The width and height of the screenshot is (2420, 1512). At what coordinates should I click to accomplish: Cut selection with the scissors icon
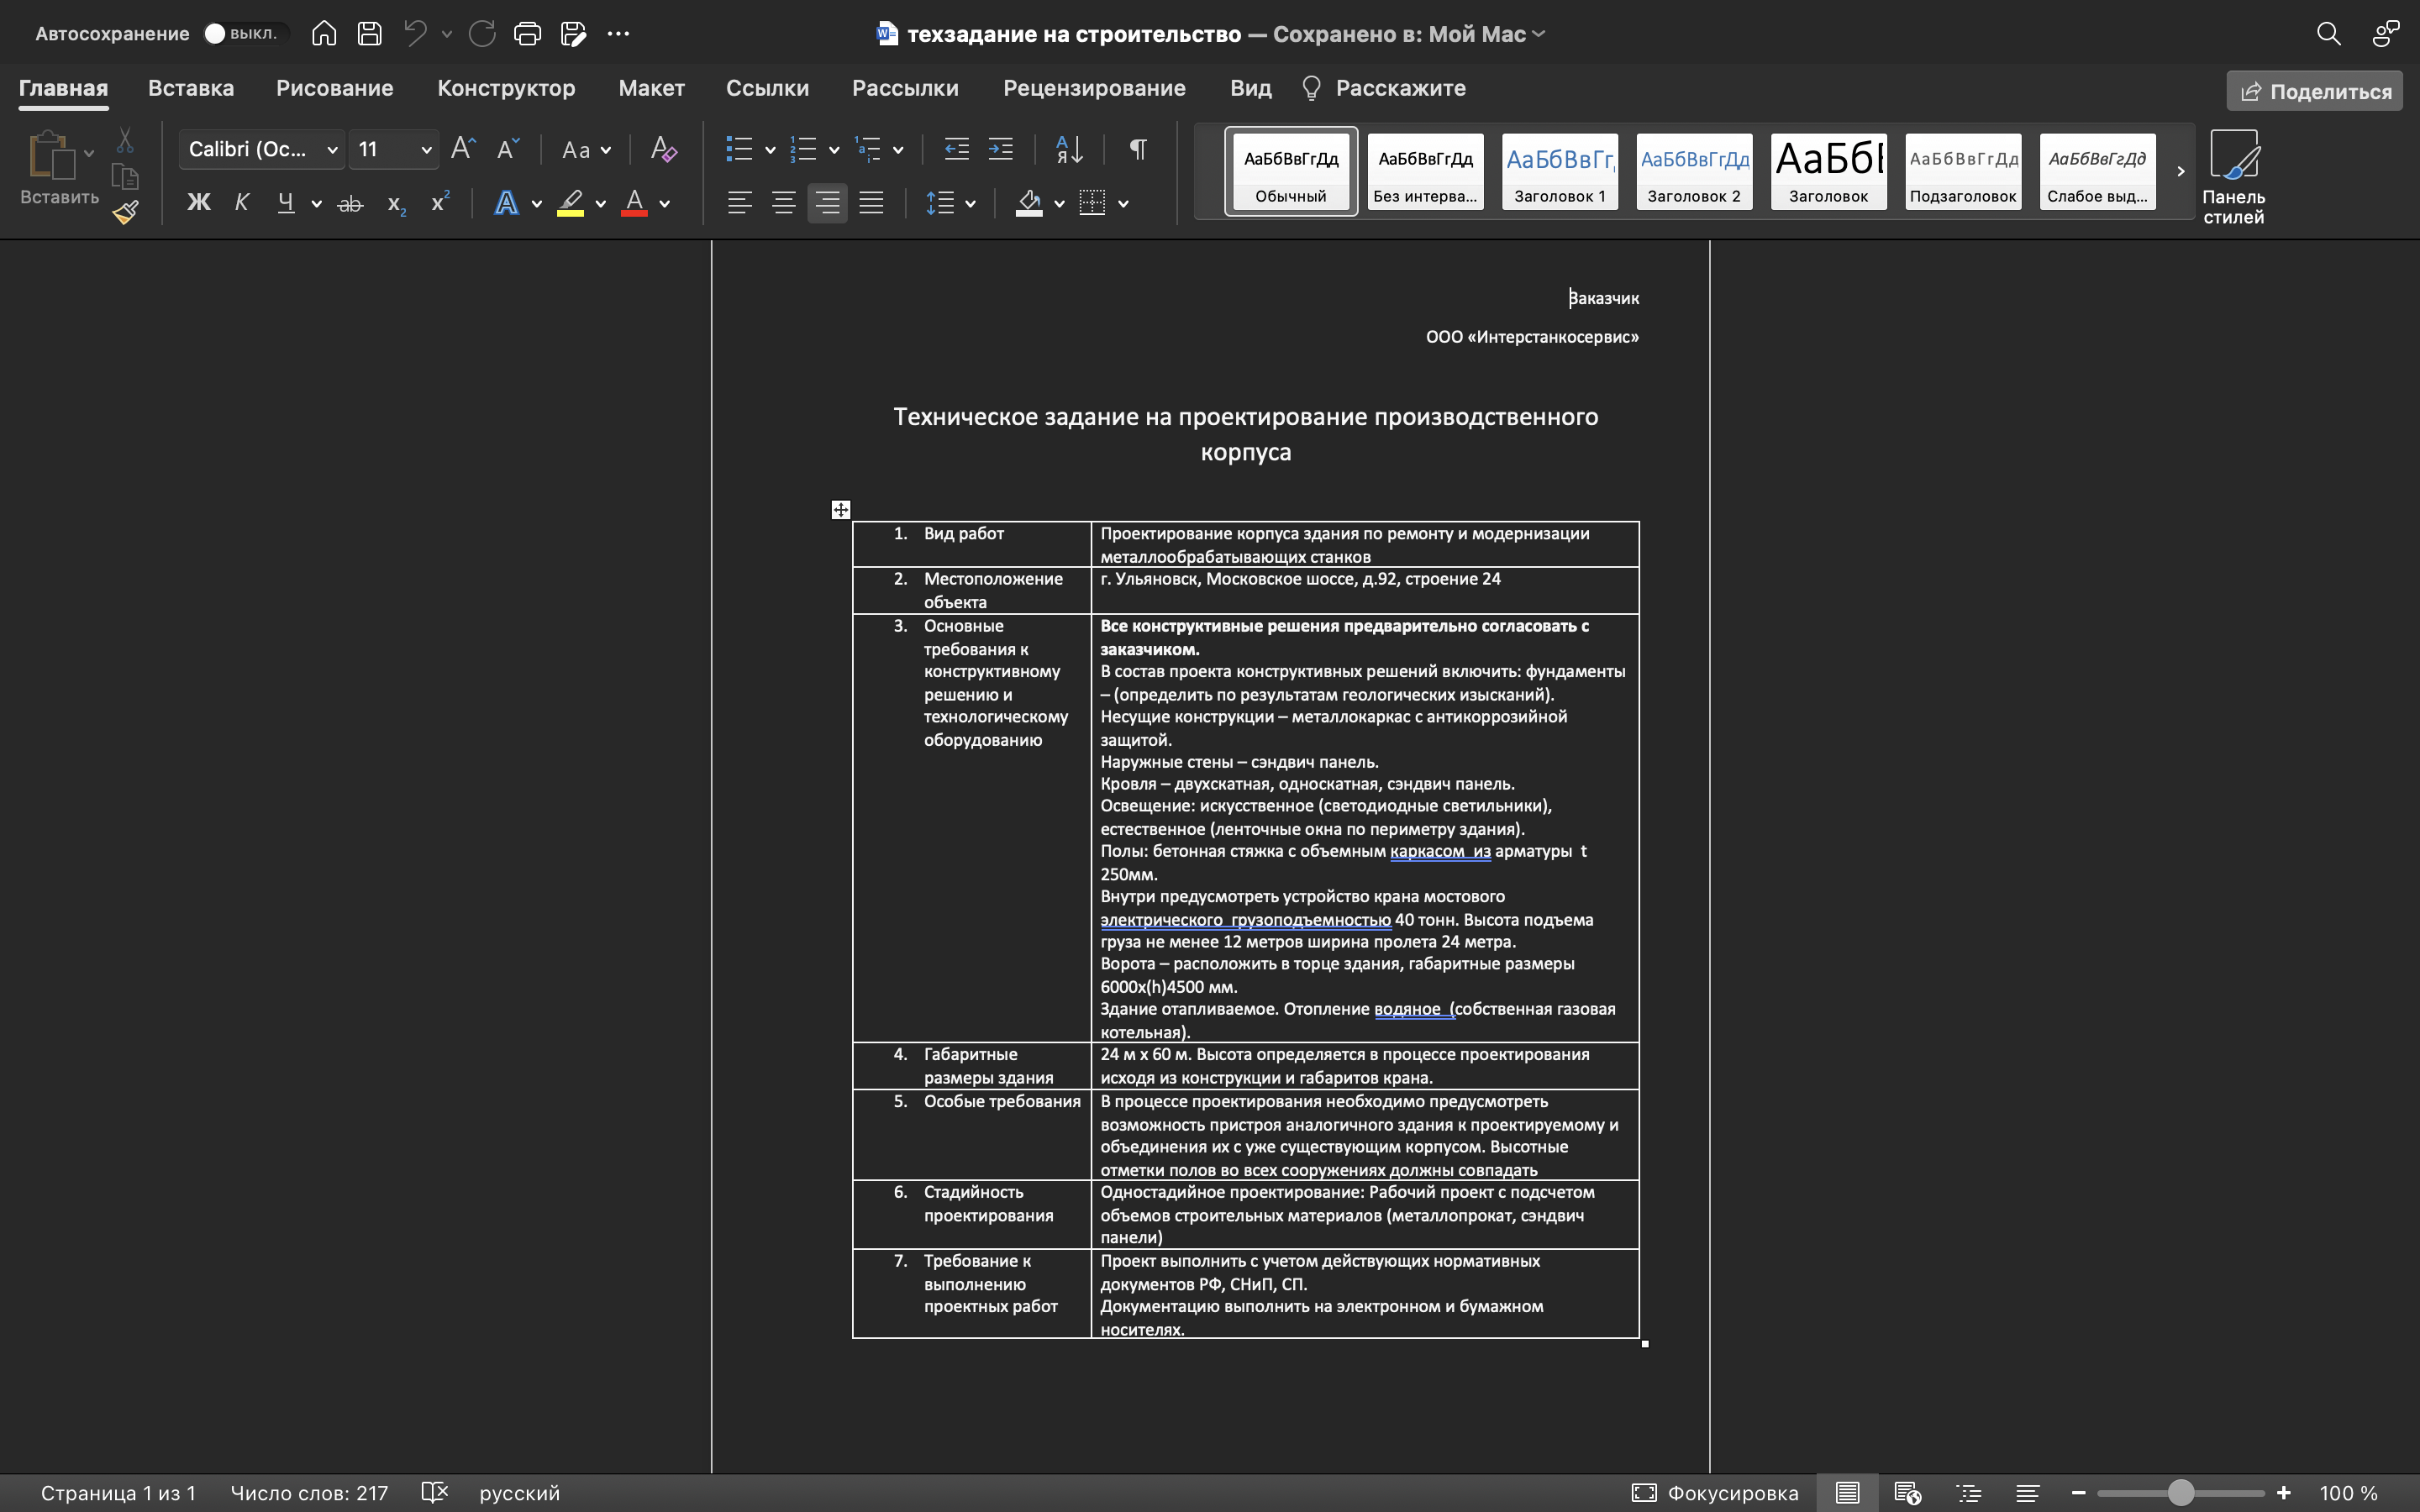coord(125,140)
